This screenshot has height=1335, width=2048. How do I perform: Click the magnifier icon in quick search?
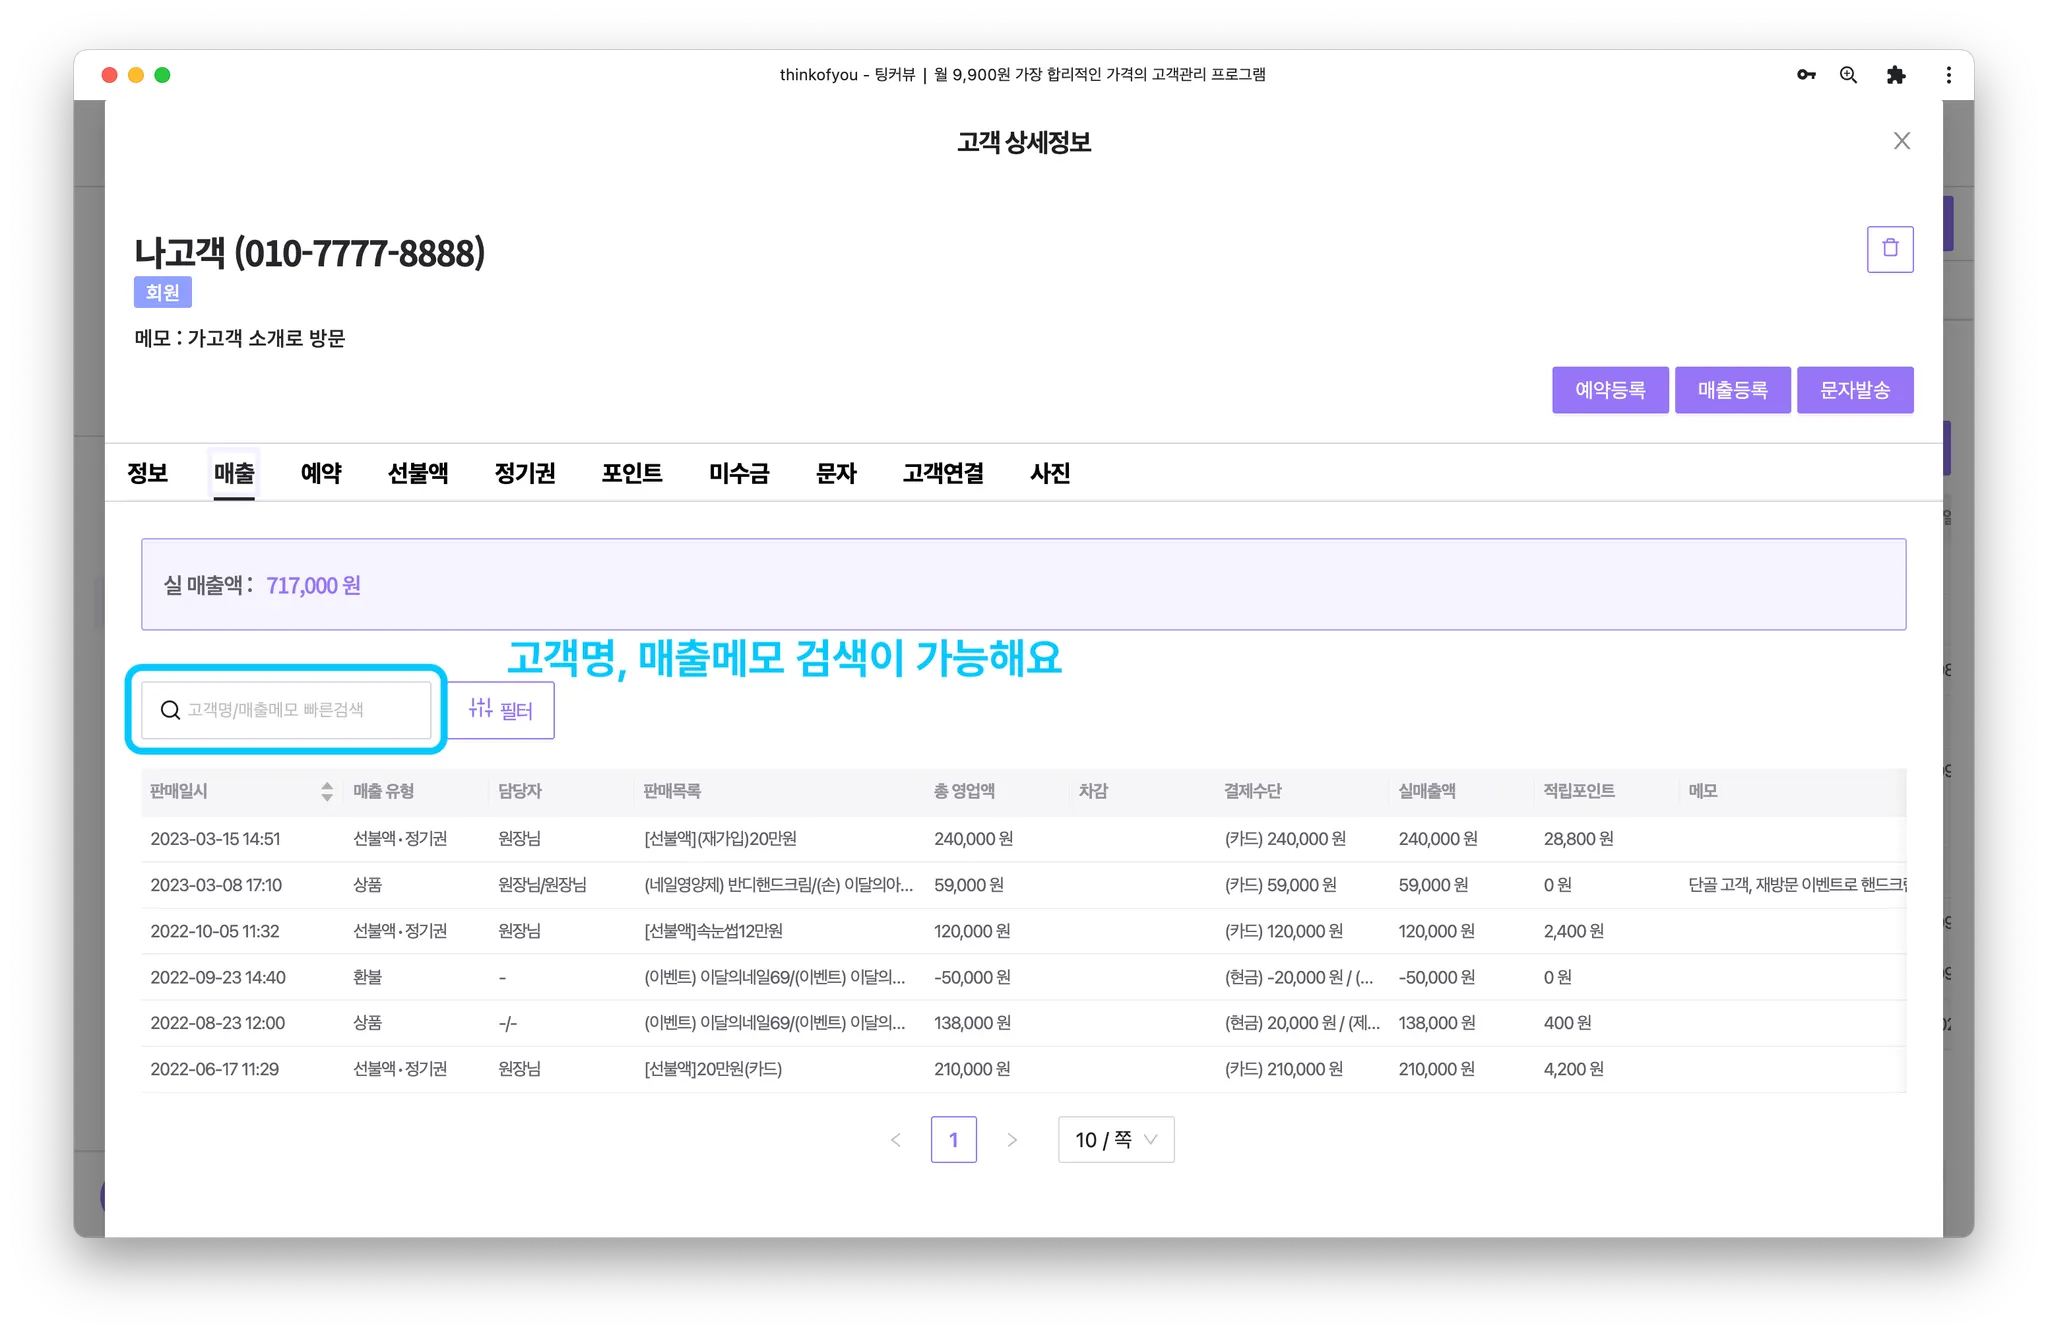pyautogui.click(x=171, y=710)
